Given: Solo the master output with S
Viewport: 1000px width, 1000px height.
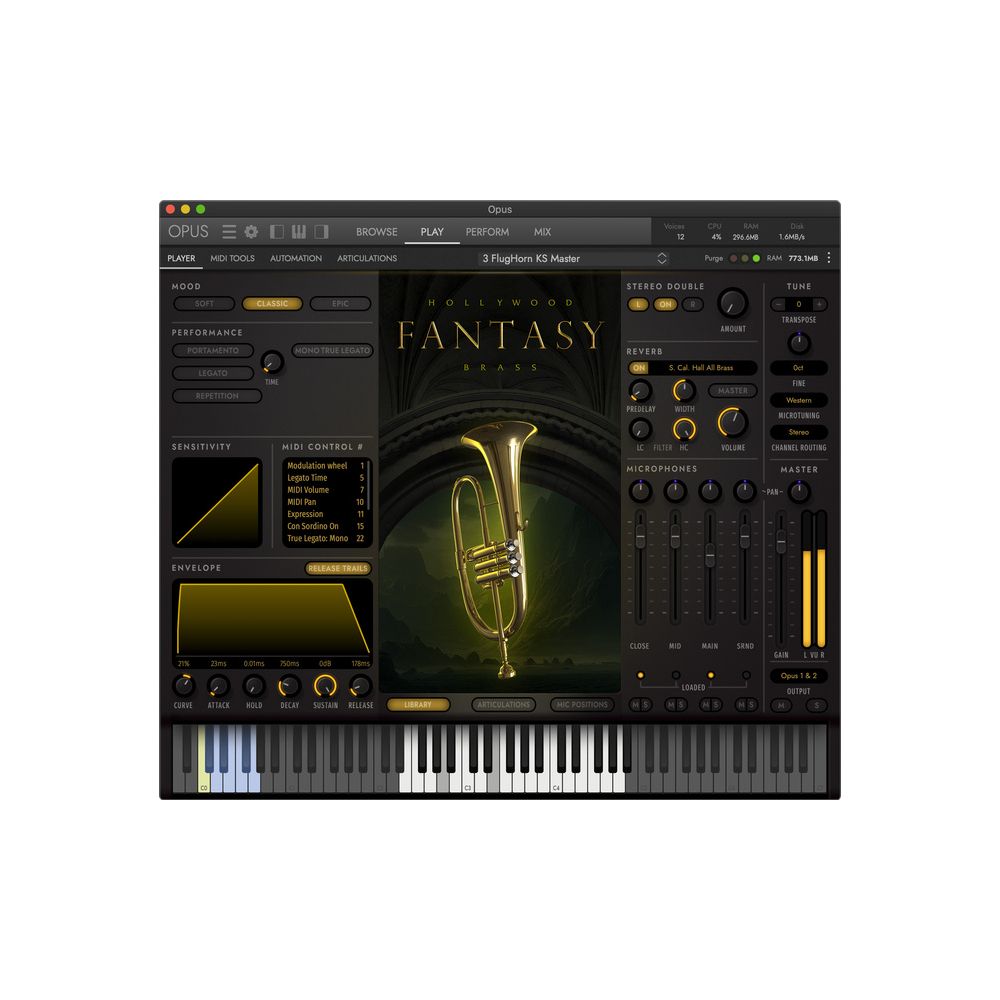Looking at the screenshot, I should click(816, 705).
